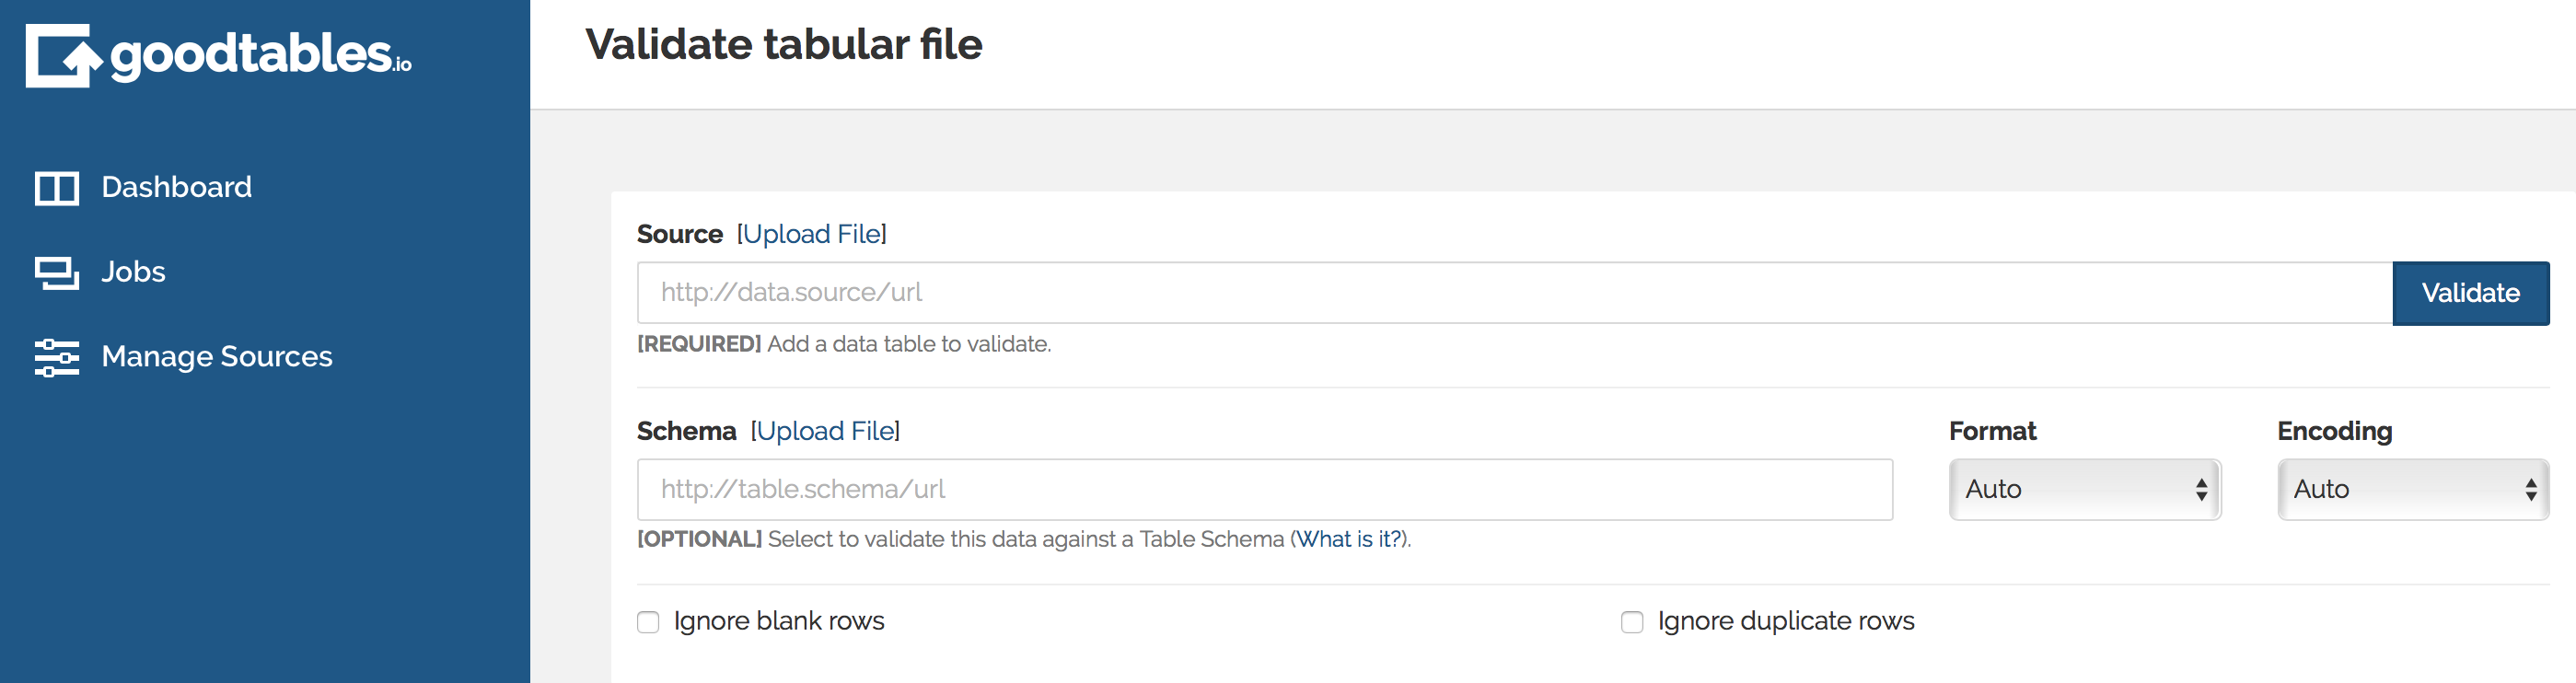Click the Ignore blank rows label
This screenshot has height=683, width=2576.
click(779, 621)
